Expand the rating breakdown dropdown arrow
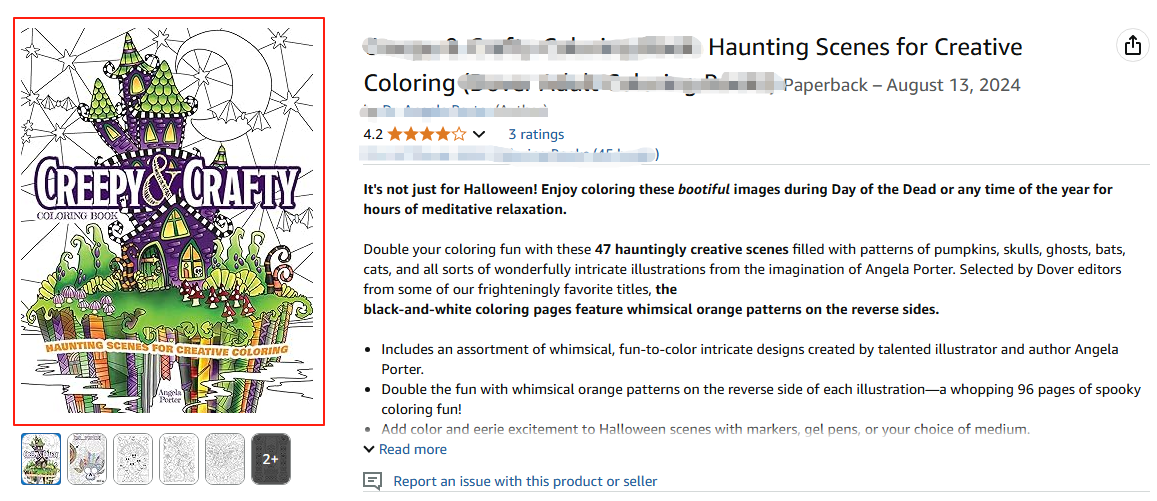Viewport: 1157px width, 501px height. 479,134
